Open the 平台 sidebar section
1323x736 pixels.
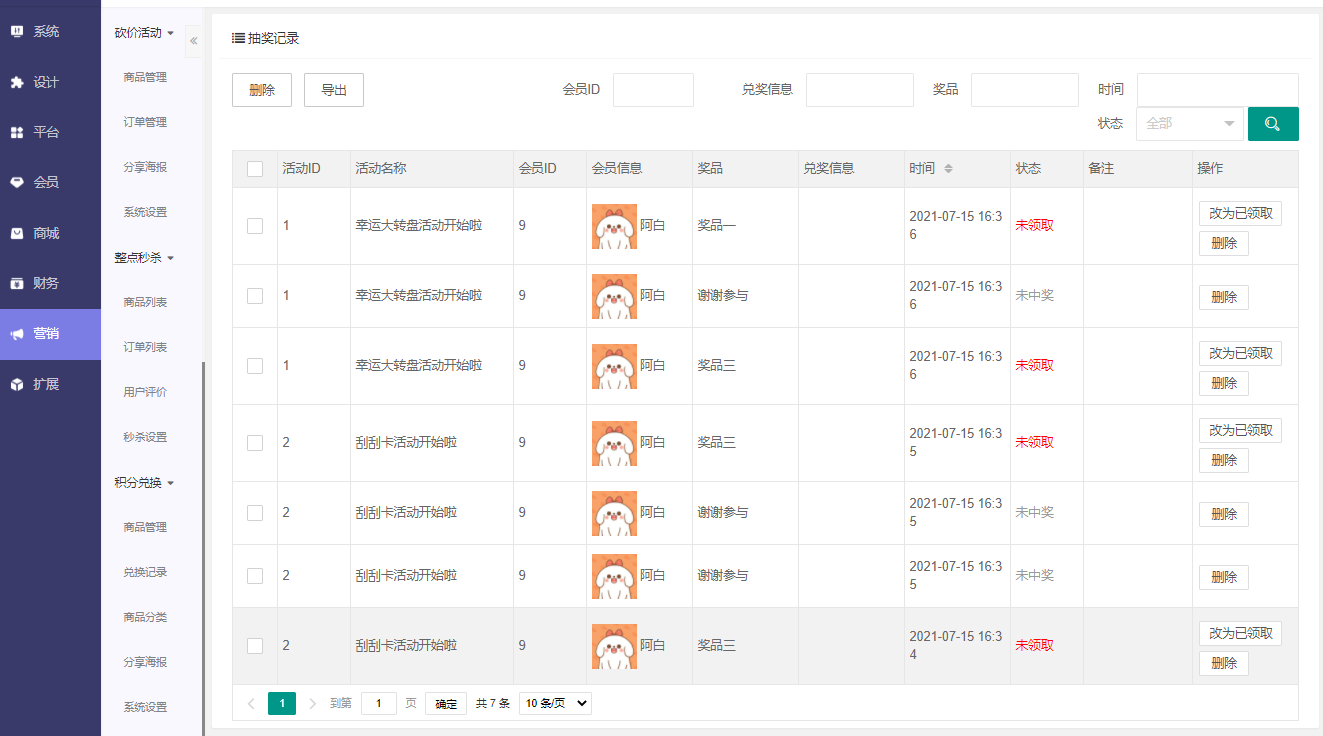point(50,132)
